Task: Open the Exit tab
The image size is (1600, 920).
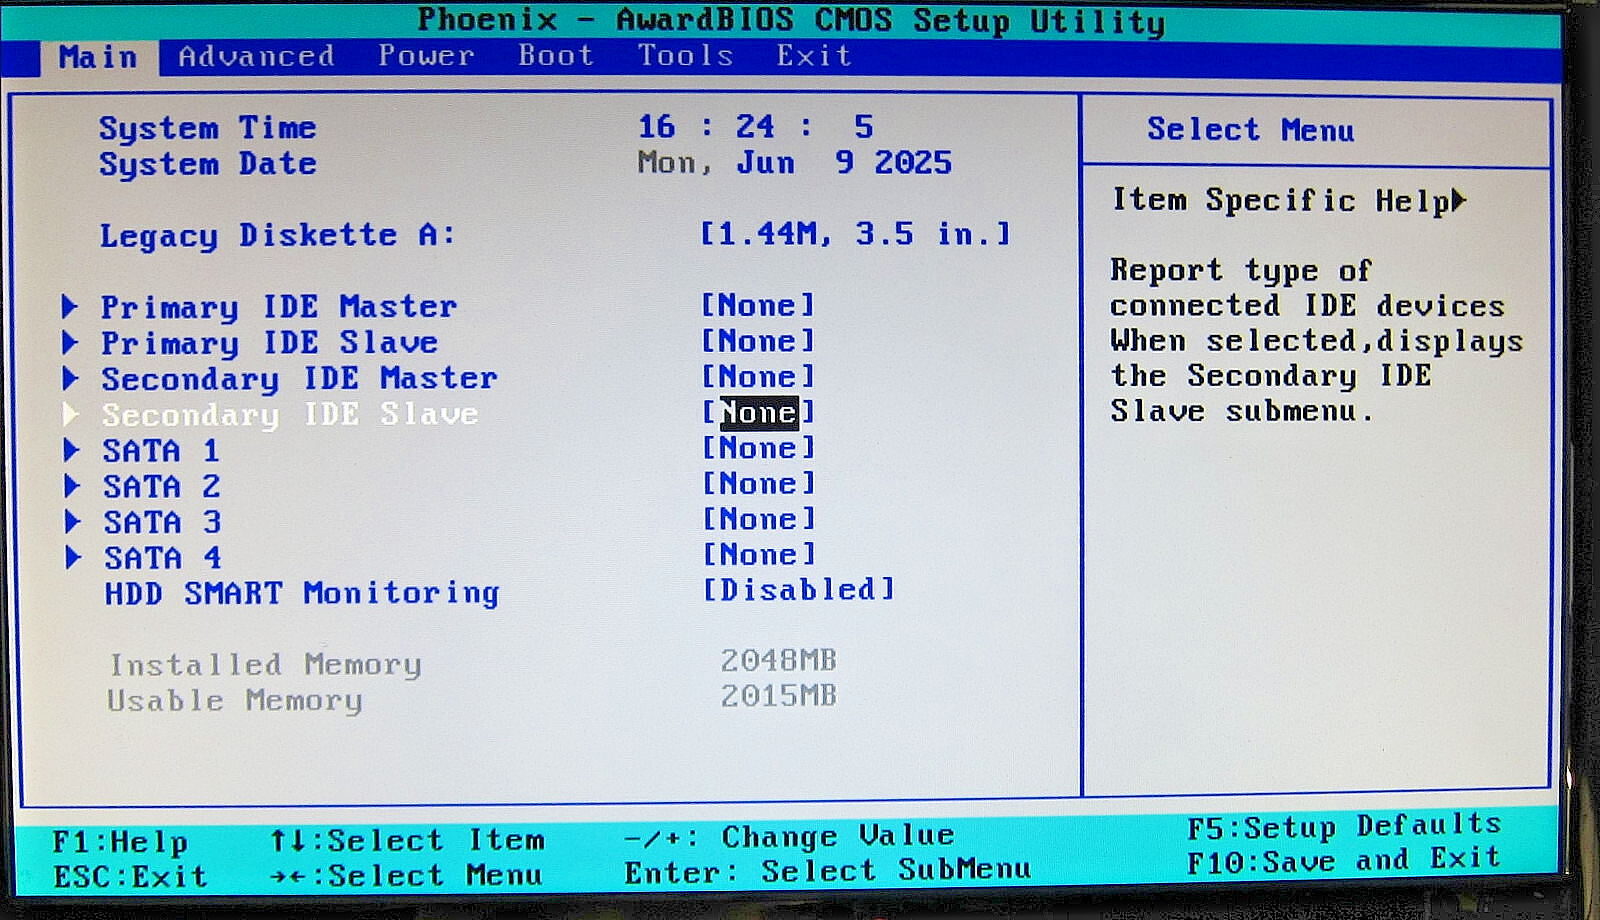Action: pos(815,56)
